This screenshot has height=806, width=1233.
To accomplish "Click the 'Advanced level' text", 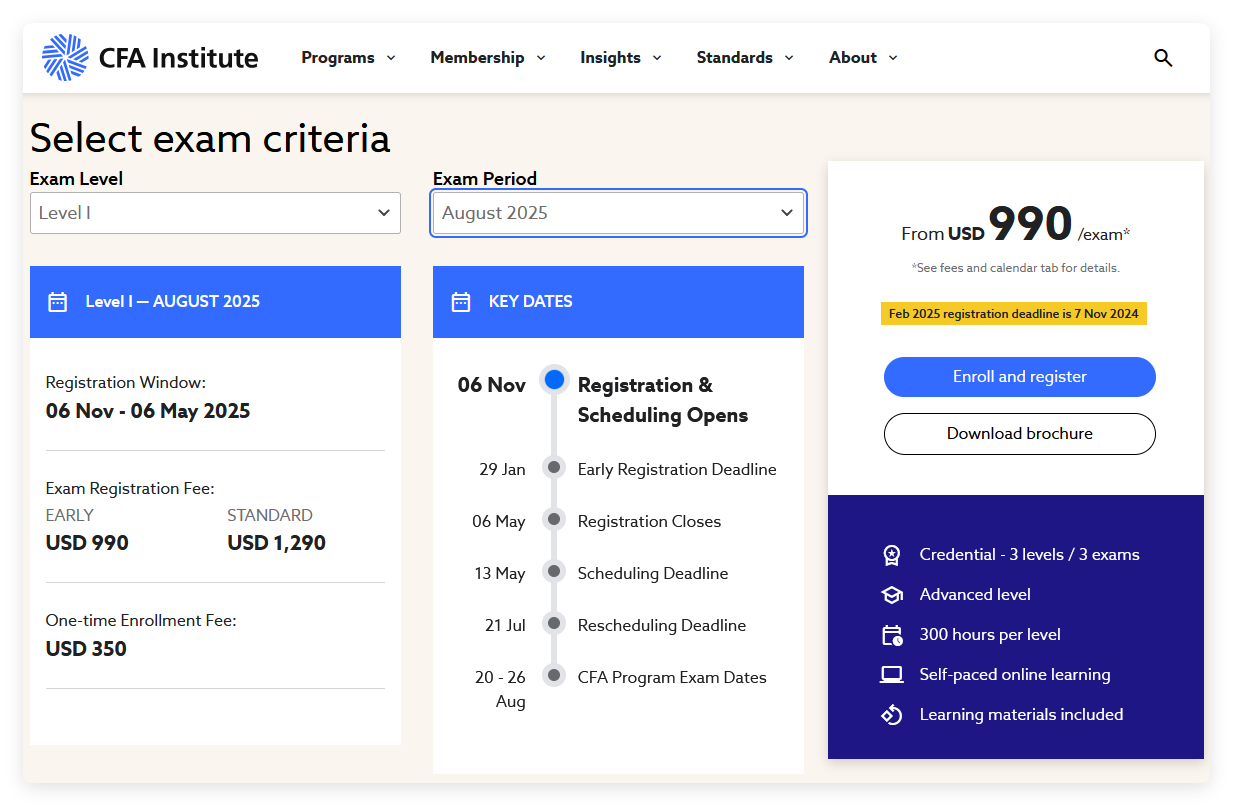I will (975, 595).
